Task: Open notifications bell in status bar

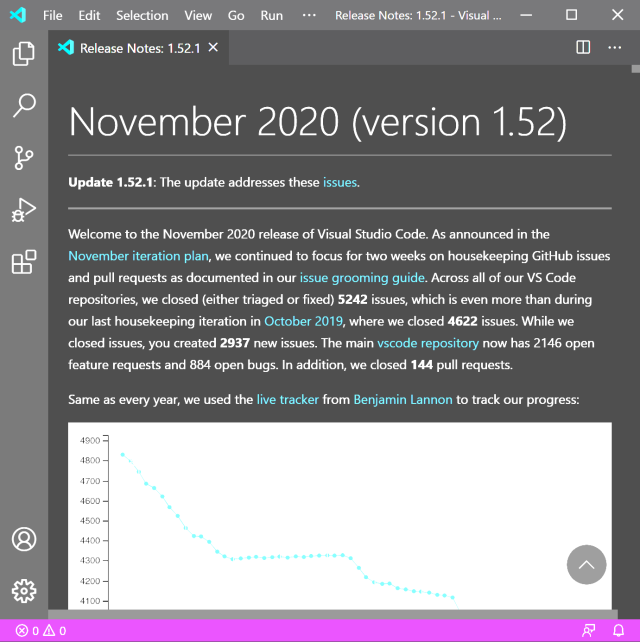Action: (x=618, y=631)
